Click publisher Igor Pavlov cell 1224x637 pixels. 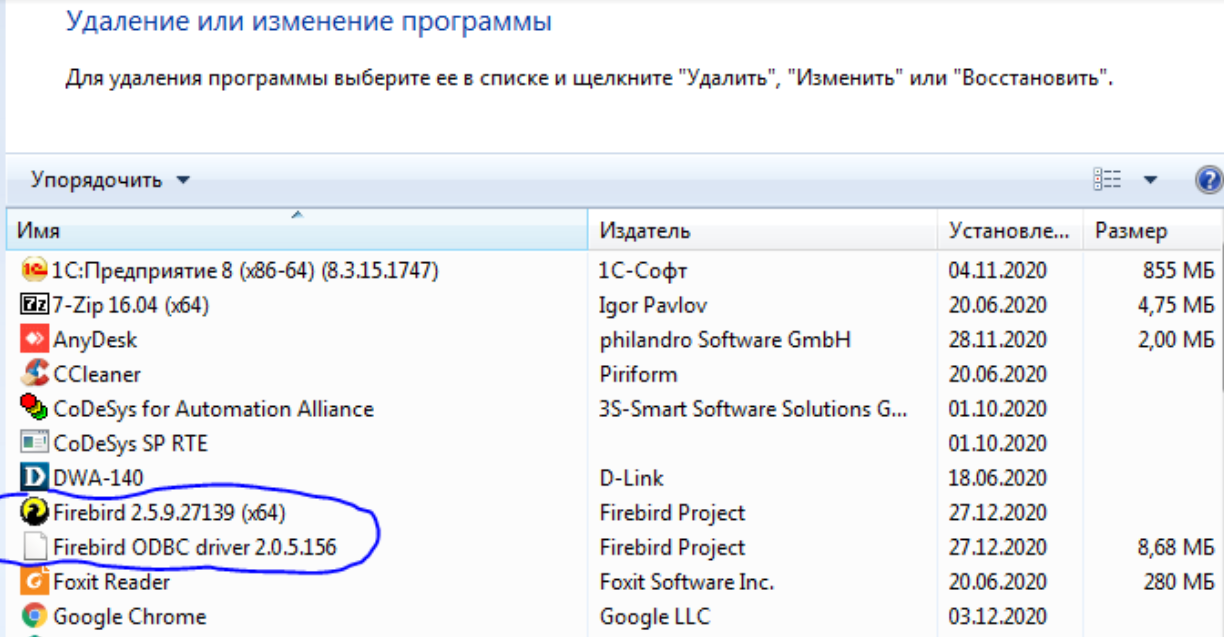pyautogui.click(x=653, y=305)
